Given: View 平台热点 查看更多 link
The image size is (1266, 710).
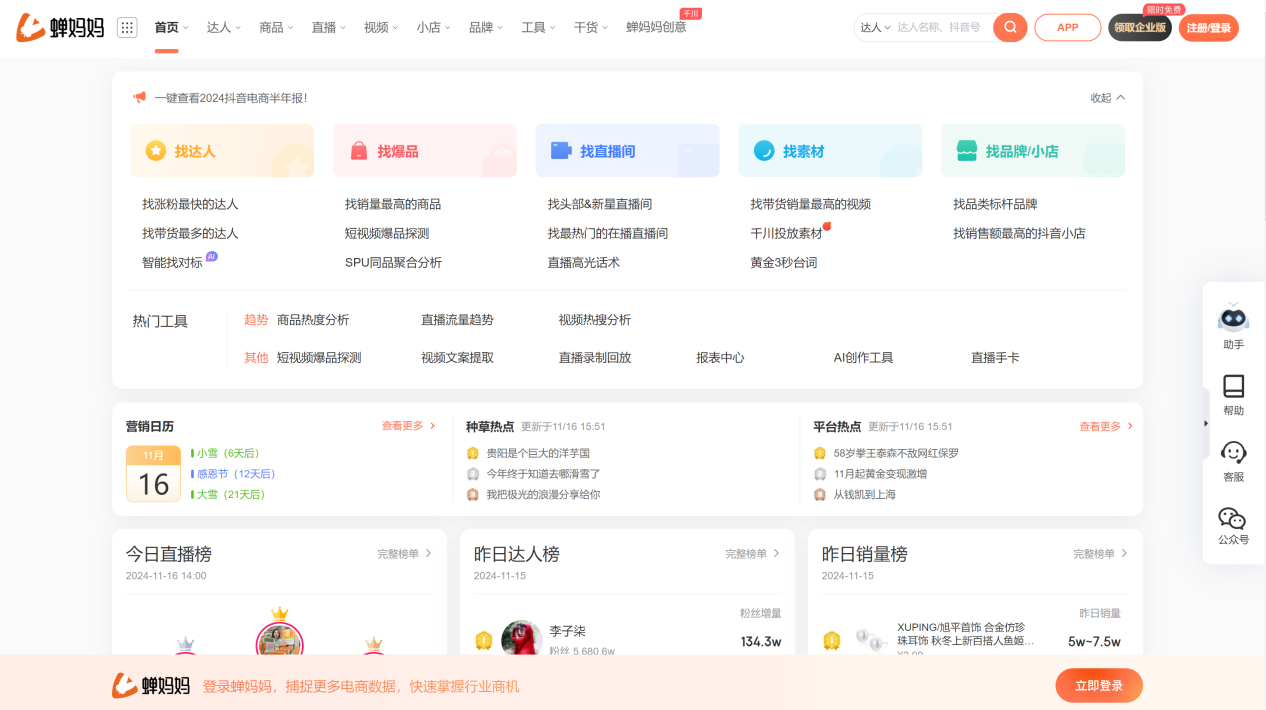Looking at the screenshot, I should click(1106, 426).
